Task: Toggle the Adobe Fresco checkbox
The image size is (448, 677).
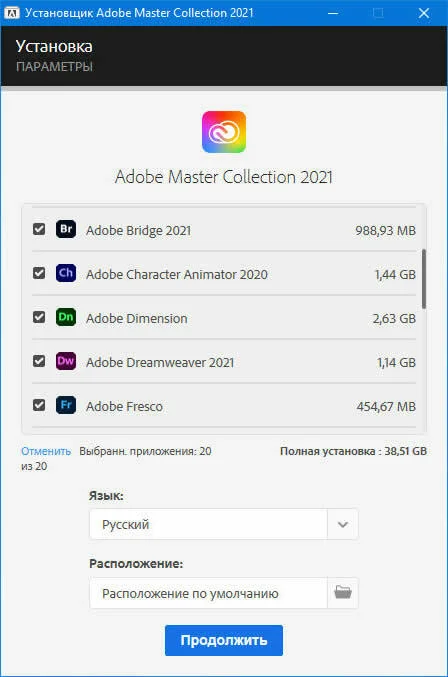Action: coord(39,405)
